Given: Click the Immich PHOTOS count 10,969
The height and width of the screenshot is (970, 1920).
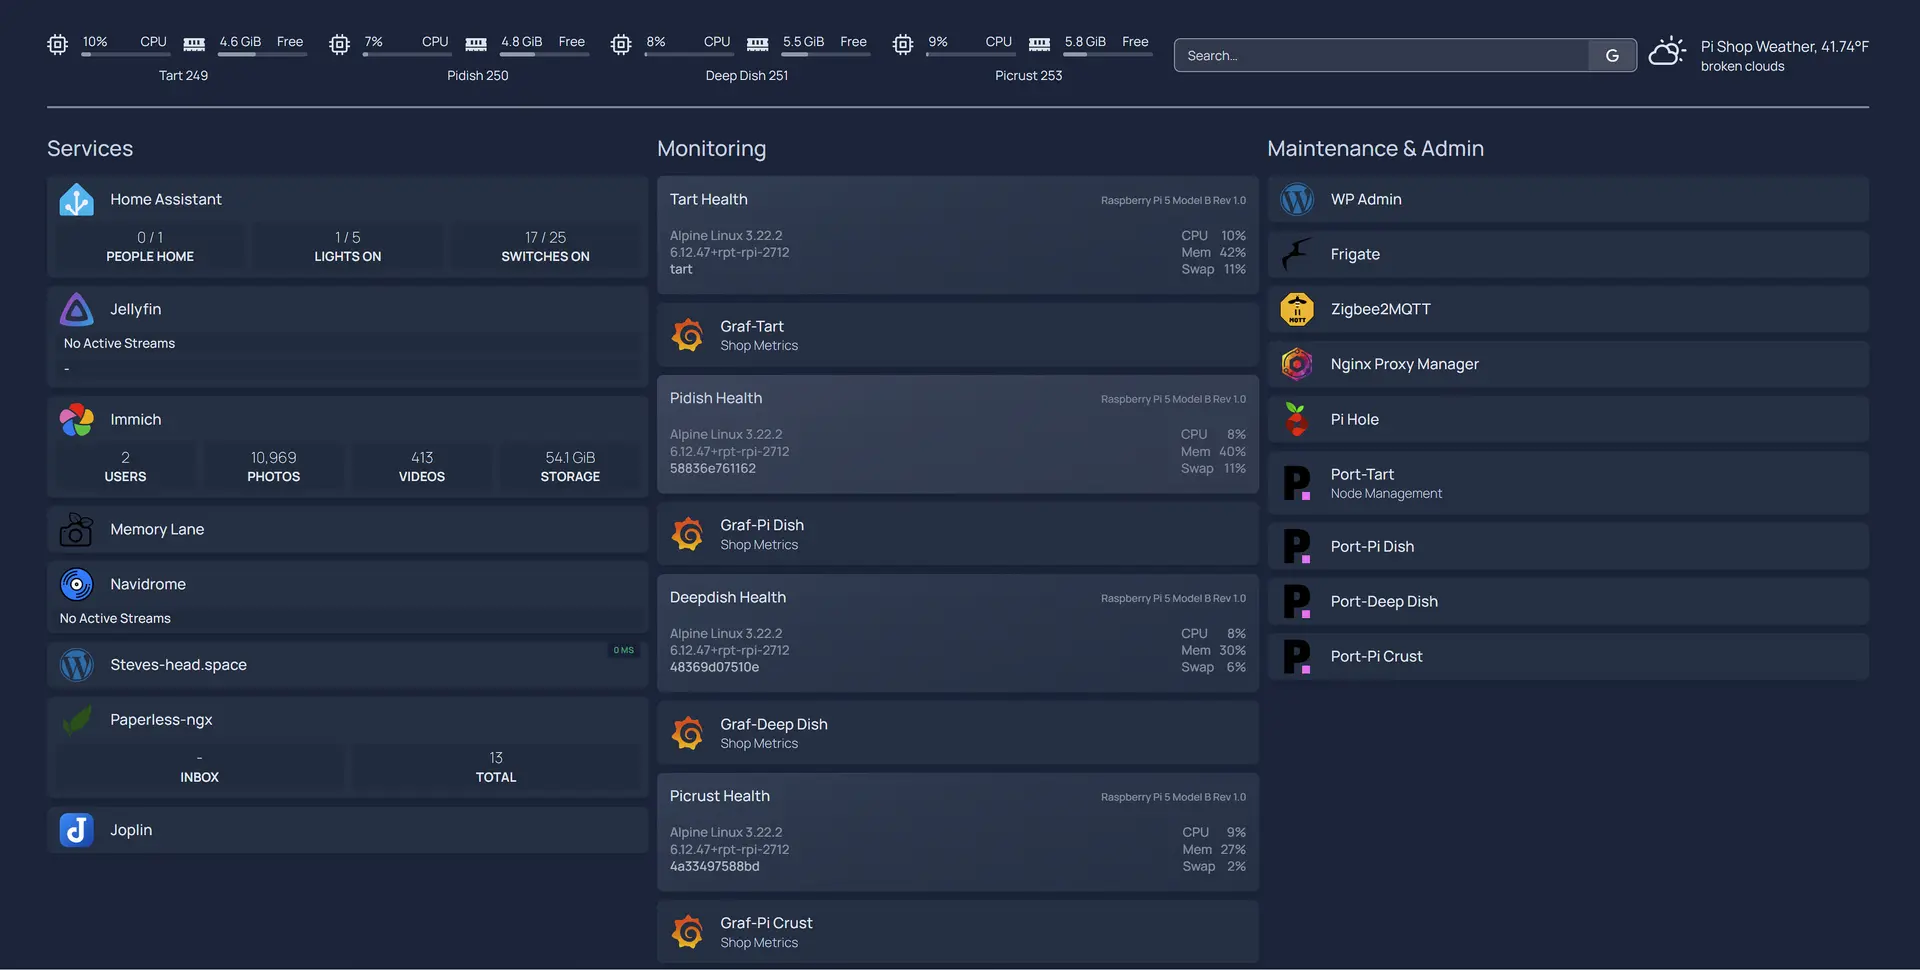Looking at the screenshot, I should 273,458.
